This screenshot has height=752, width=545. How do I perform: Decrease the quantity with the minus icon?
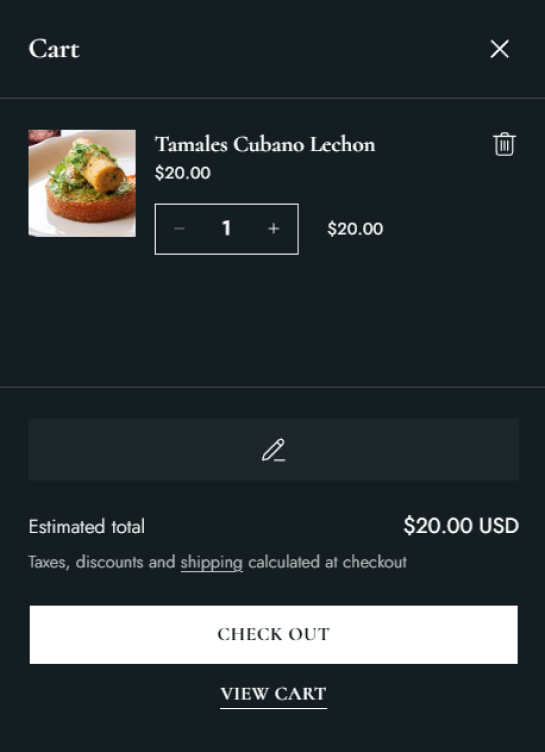(179, 229)
